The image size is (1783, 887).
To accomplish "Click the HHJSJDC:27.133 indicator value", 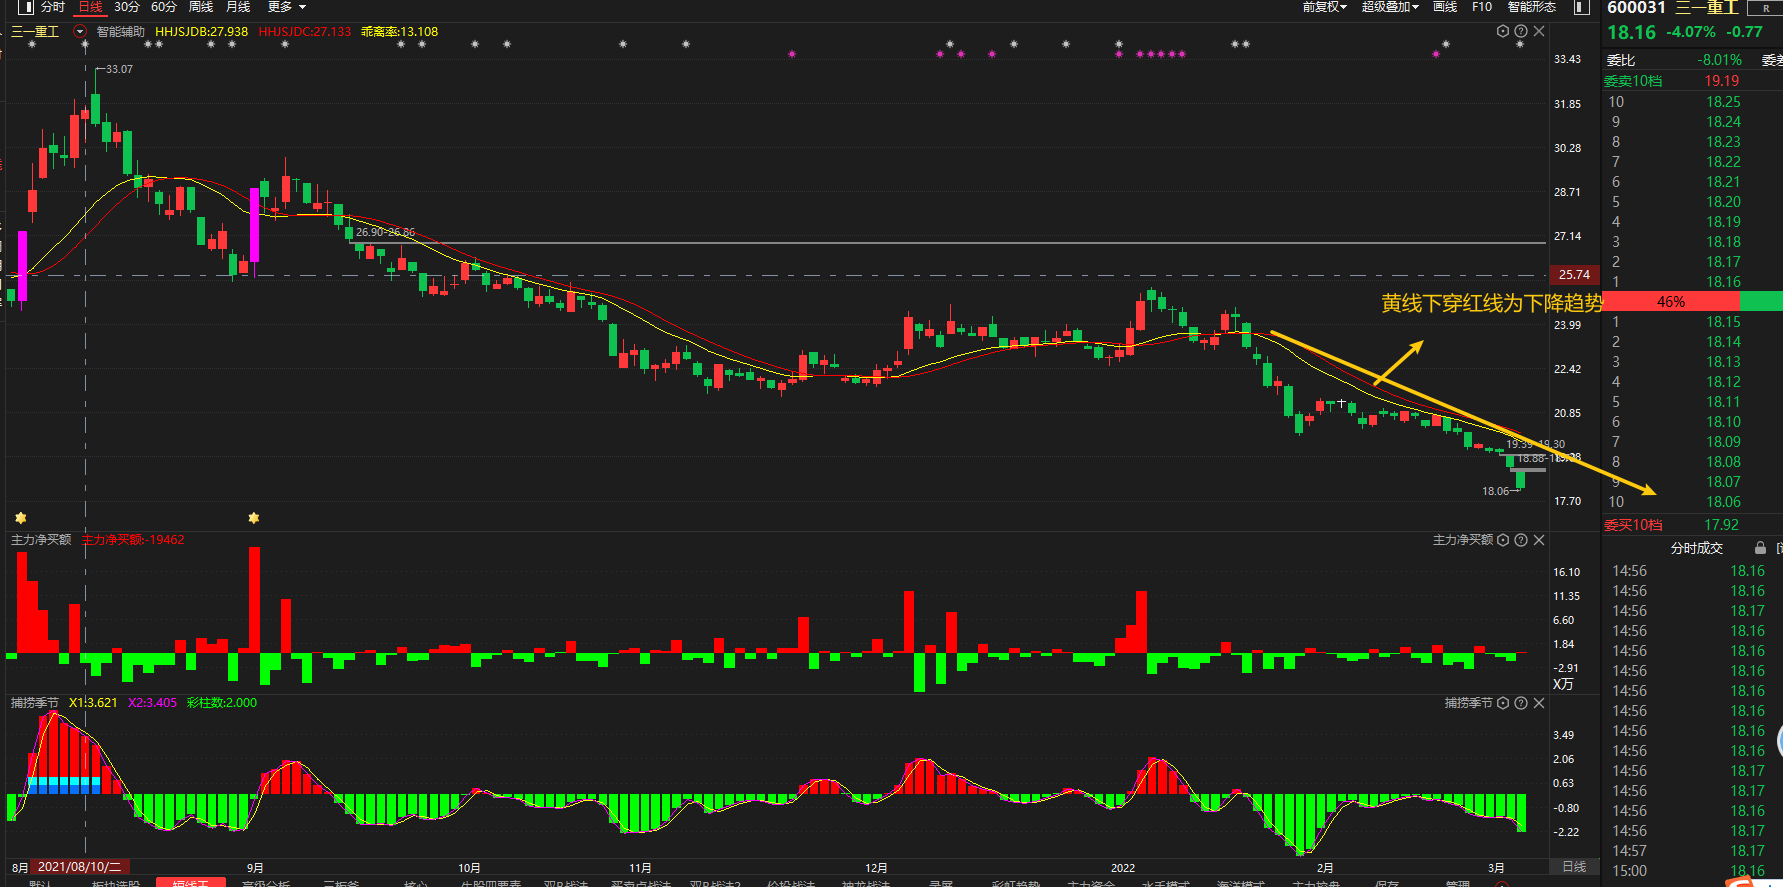I will coord(304,32).
